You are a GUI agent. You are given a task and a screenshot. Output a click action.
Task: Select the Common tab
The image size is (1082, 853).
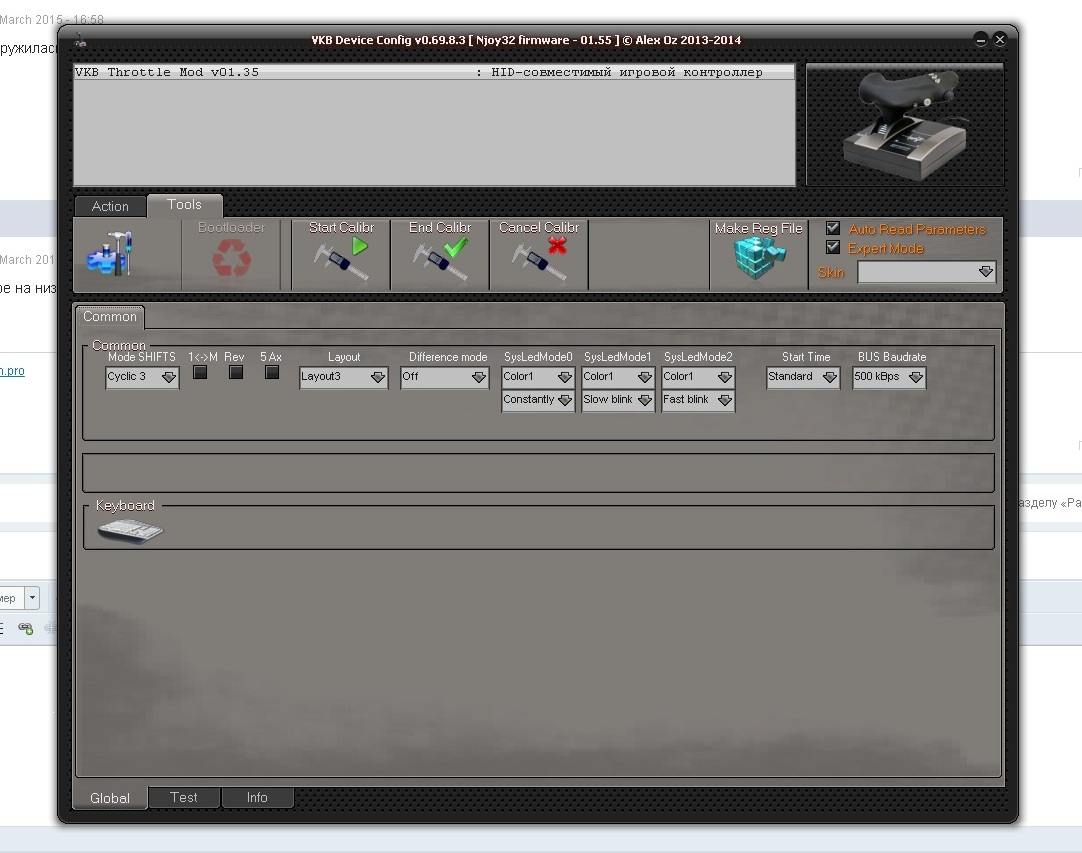tap(110, 317)
